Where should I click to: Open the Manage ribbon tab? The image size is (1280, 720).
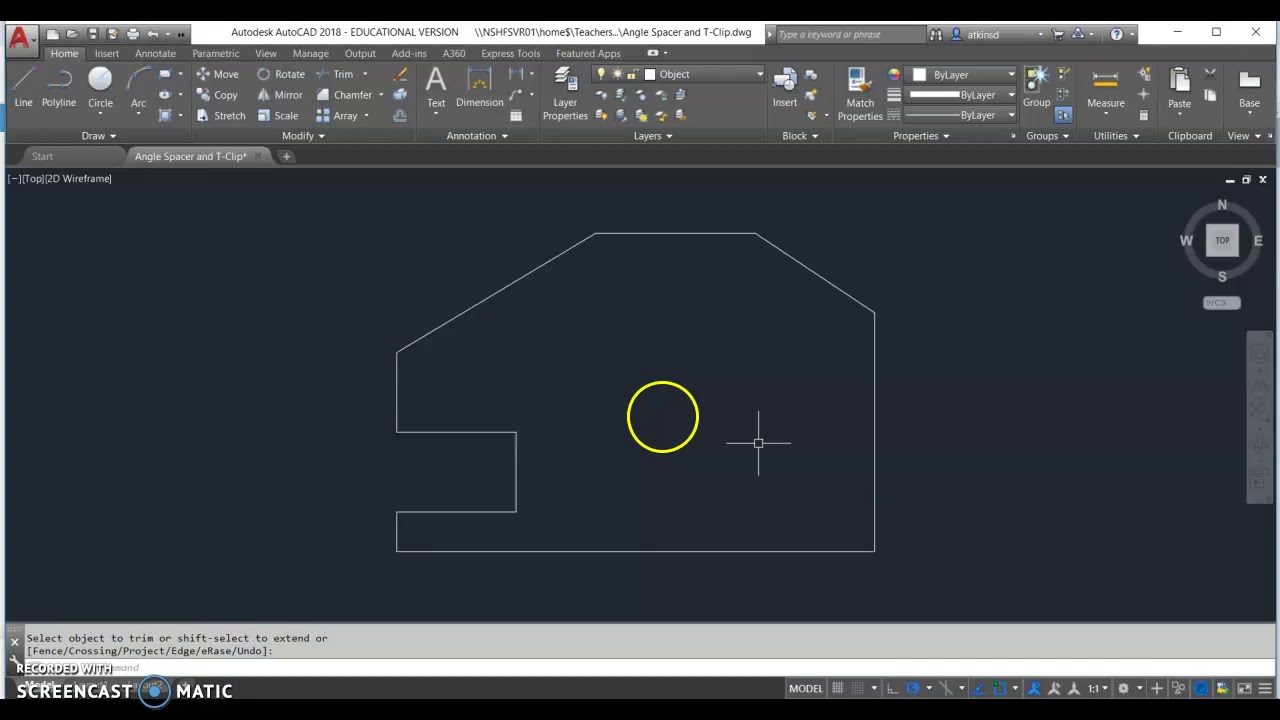[310, 53]
